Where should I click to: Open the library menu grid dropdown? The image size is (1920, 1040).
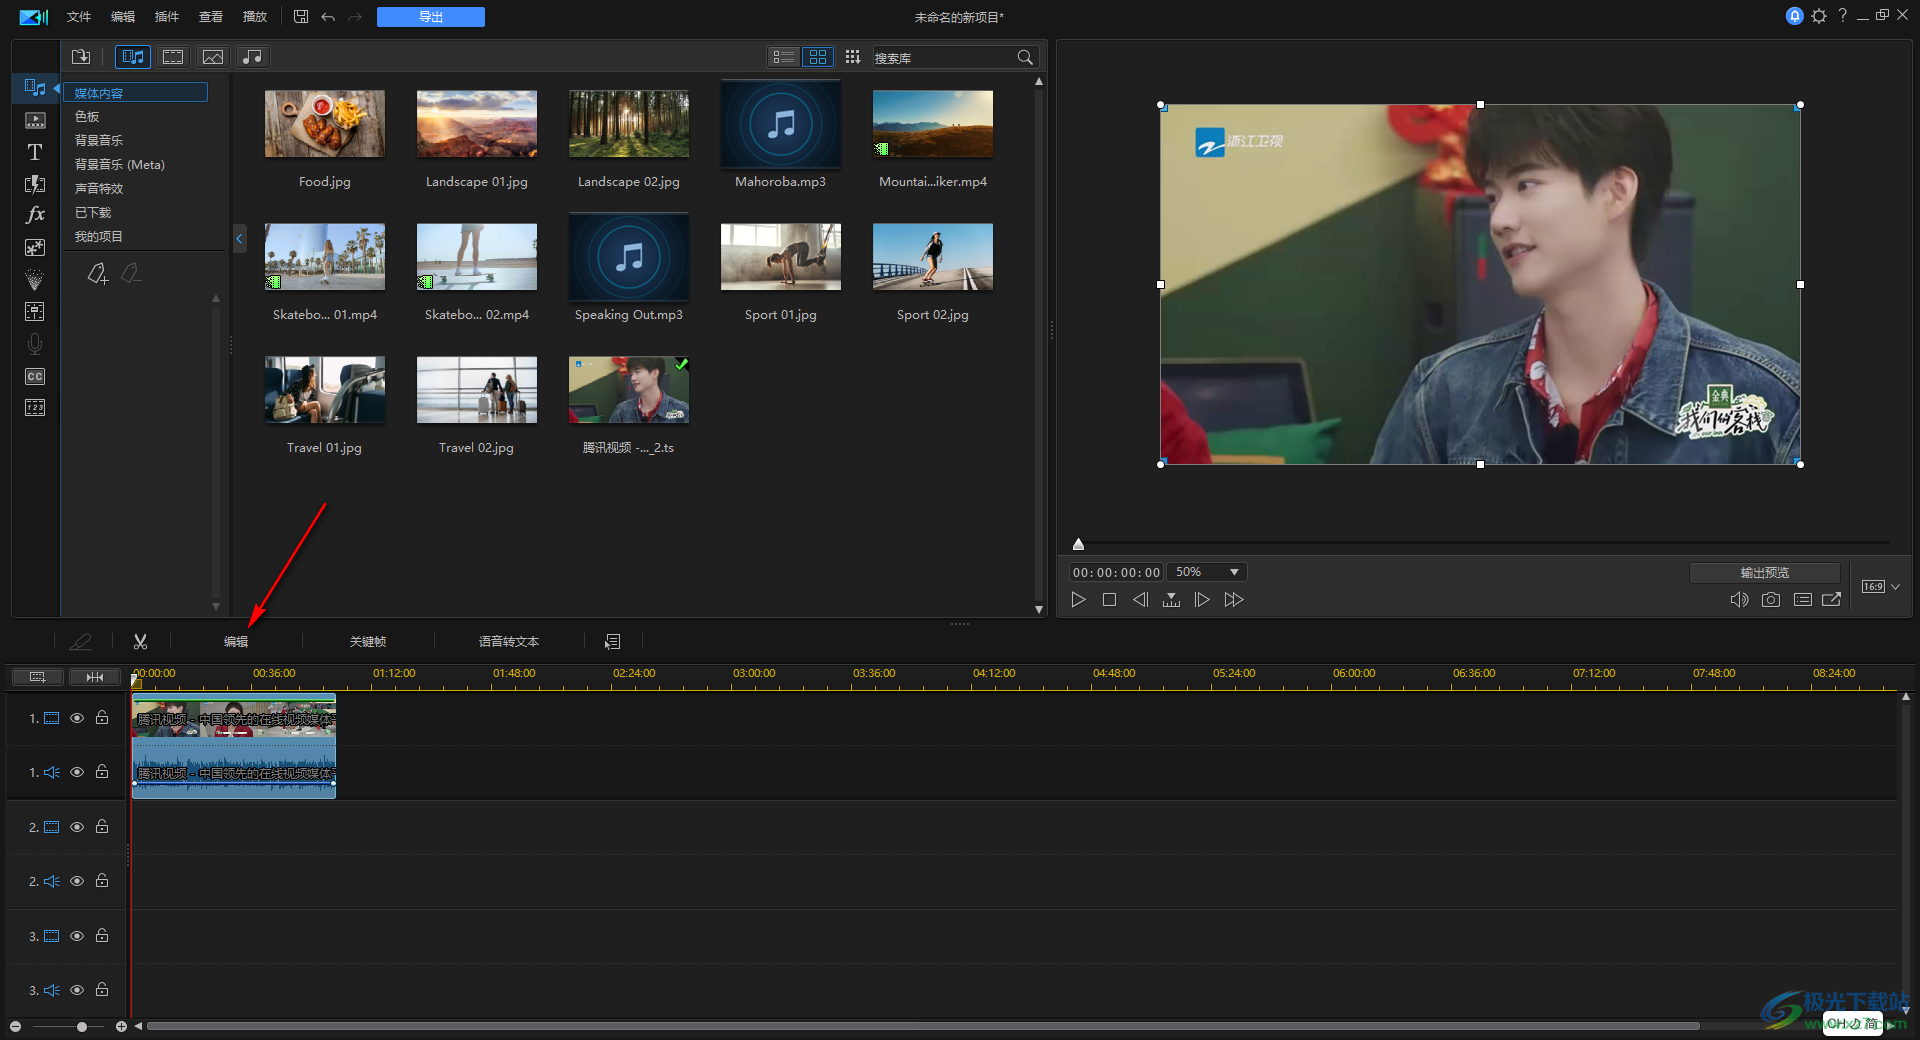[x=852, y=57]
